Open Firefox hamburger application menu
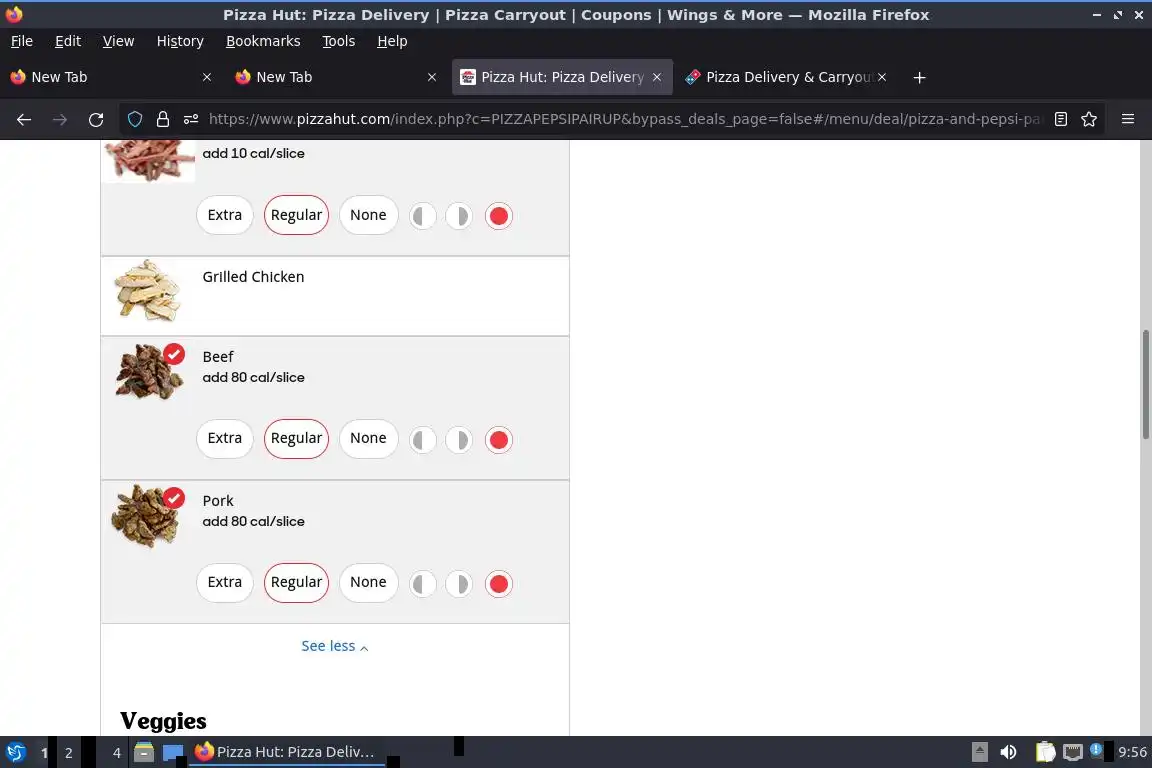This screenshot has width=1152, height=768. tap(1128, 119)
